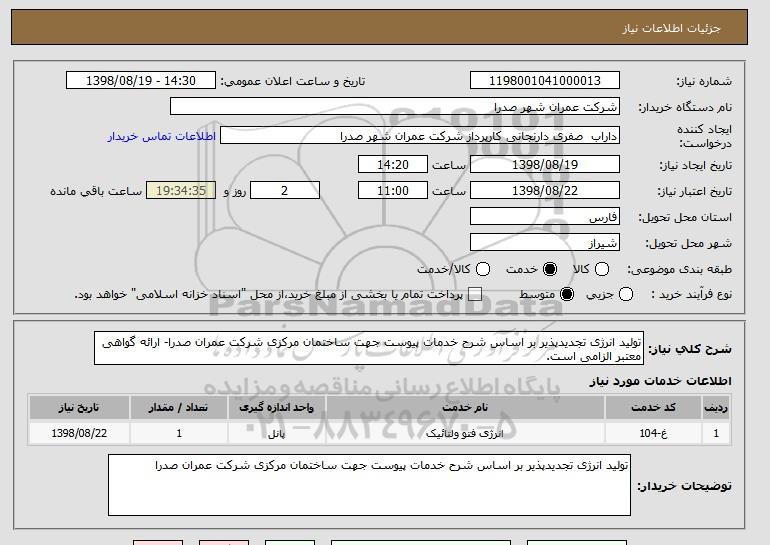The height and width of the screenshot is (545, 770).
Task: Click the تعداد / مقدار column header
Action: 179,408
